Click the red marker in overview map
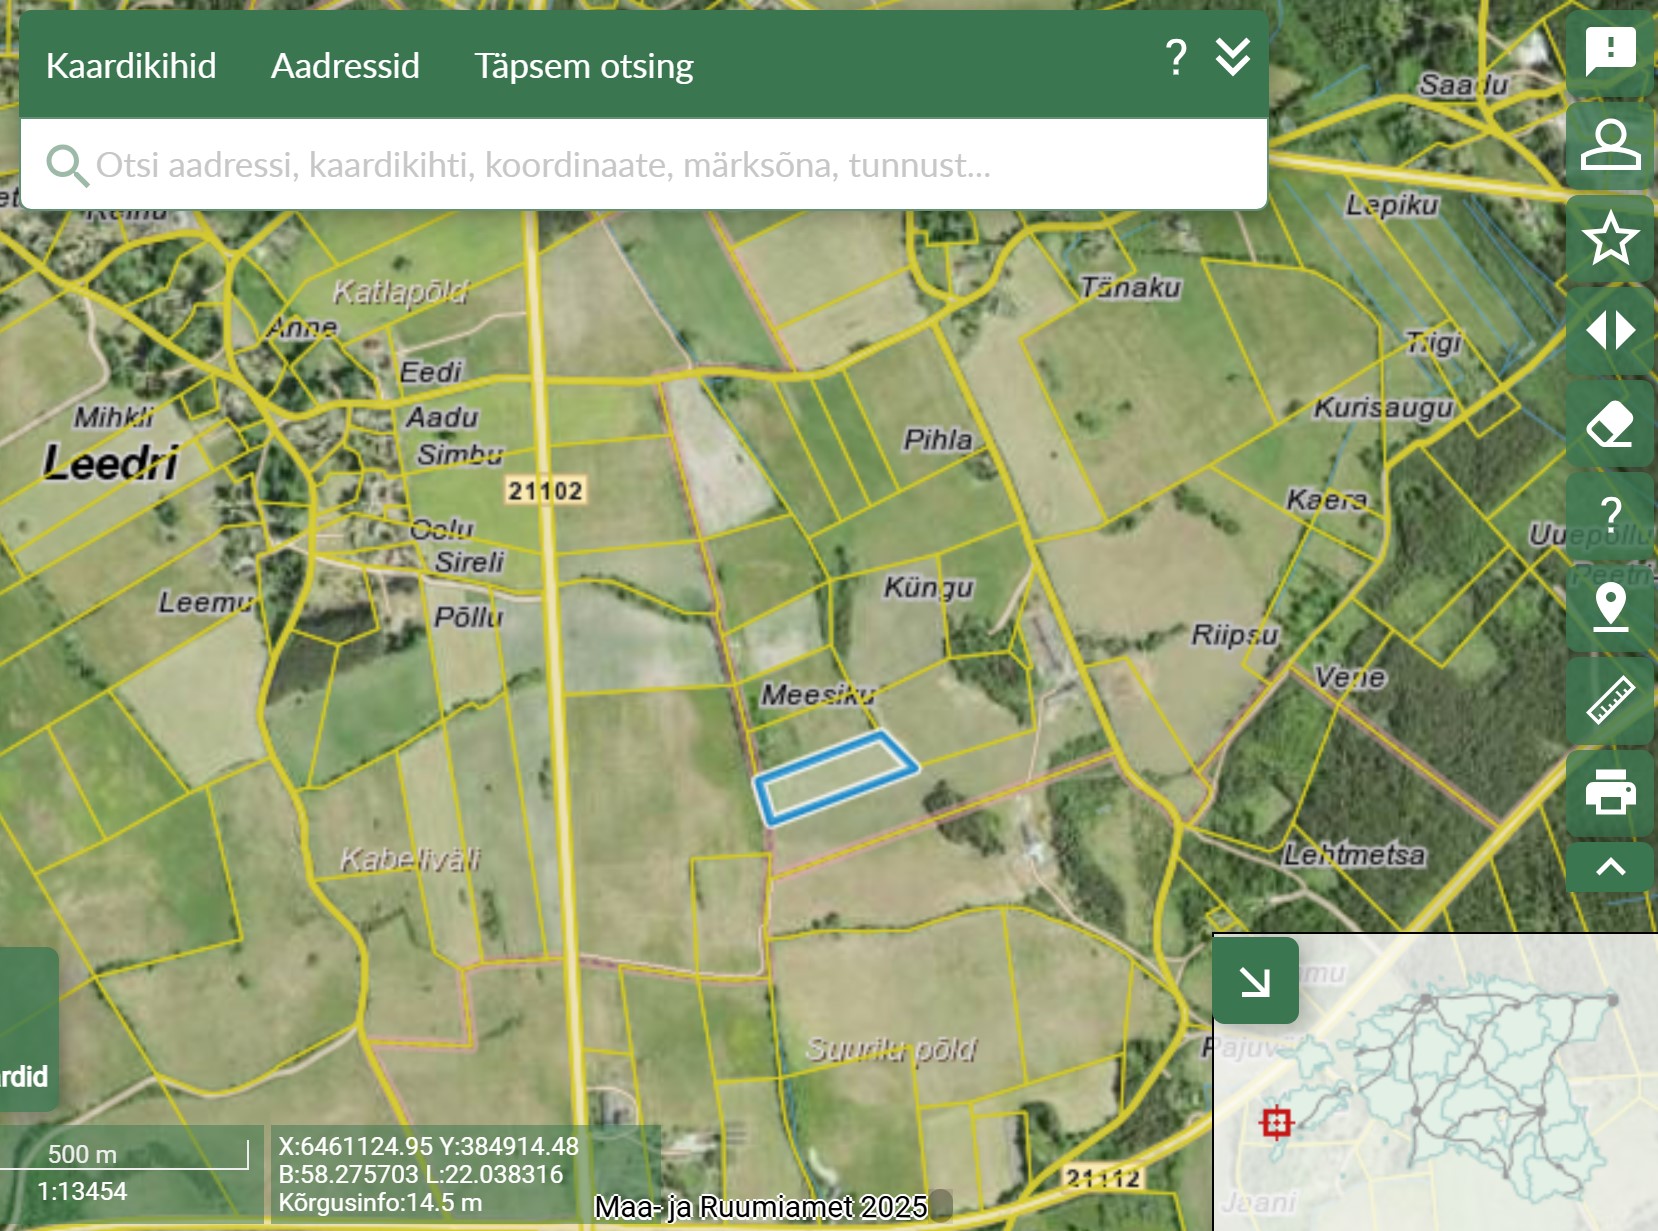The image size is (1658, 1231). pyautogui.click(x=1276, y=1122)
